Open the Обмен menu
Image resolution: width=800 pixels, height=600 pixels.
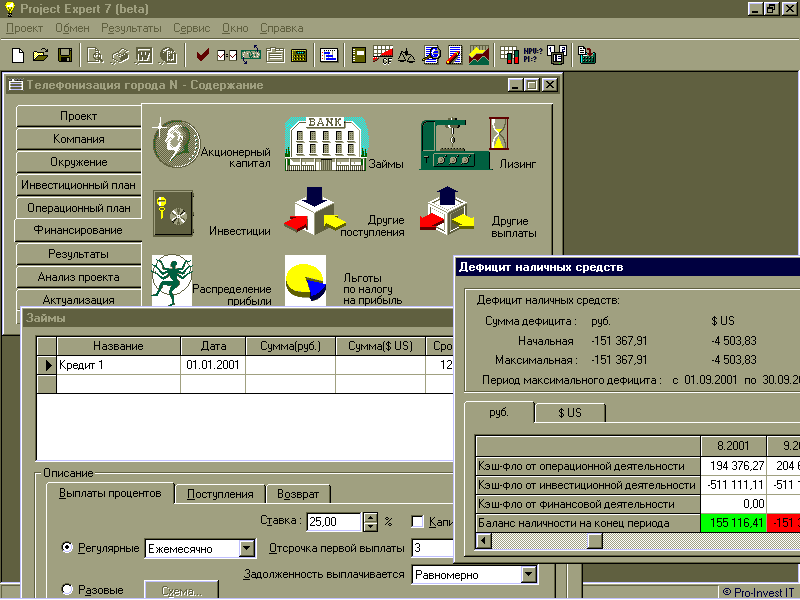pyautogui.click(x=72, y=28)
